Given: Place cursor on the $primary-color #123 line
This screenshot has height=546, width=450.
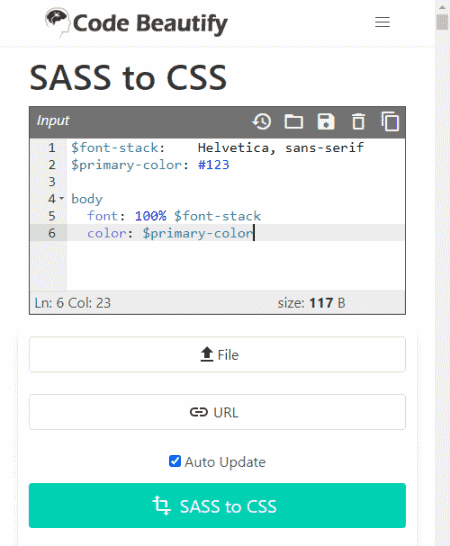Looking at the screenshot, I should pyautogui.click(x=235, y=164).
